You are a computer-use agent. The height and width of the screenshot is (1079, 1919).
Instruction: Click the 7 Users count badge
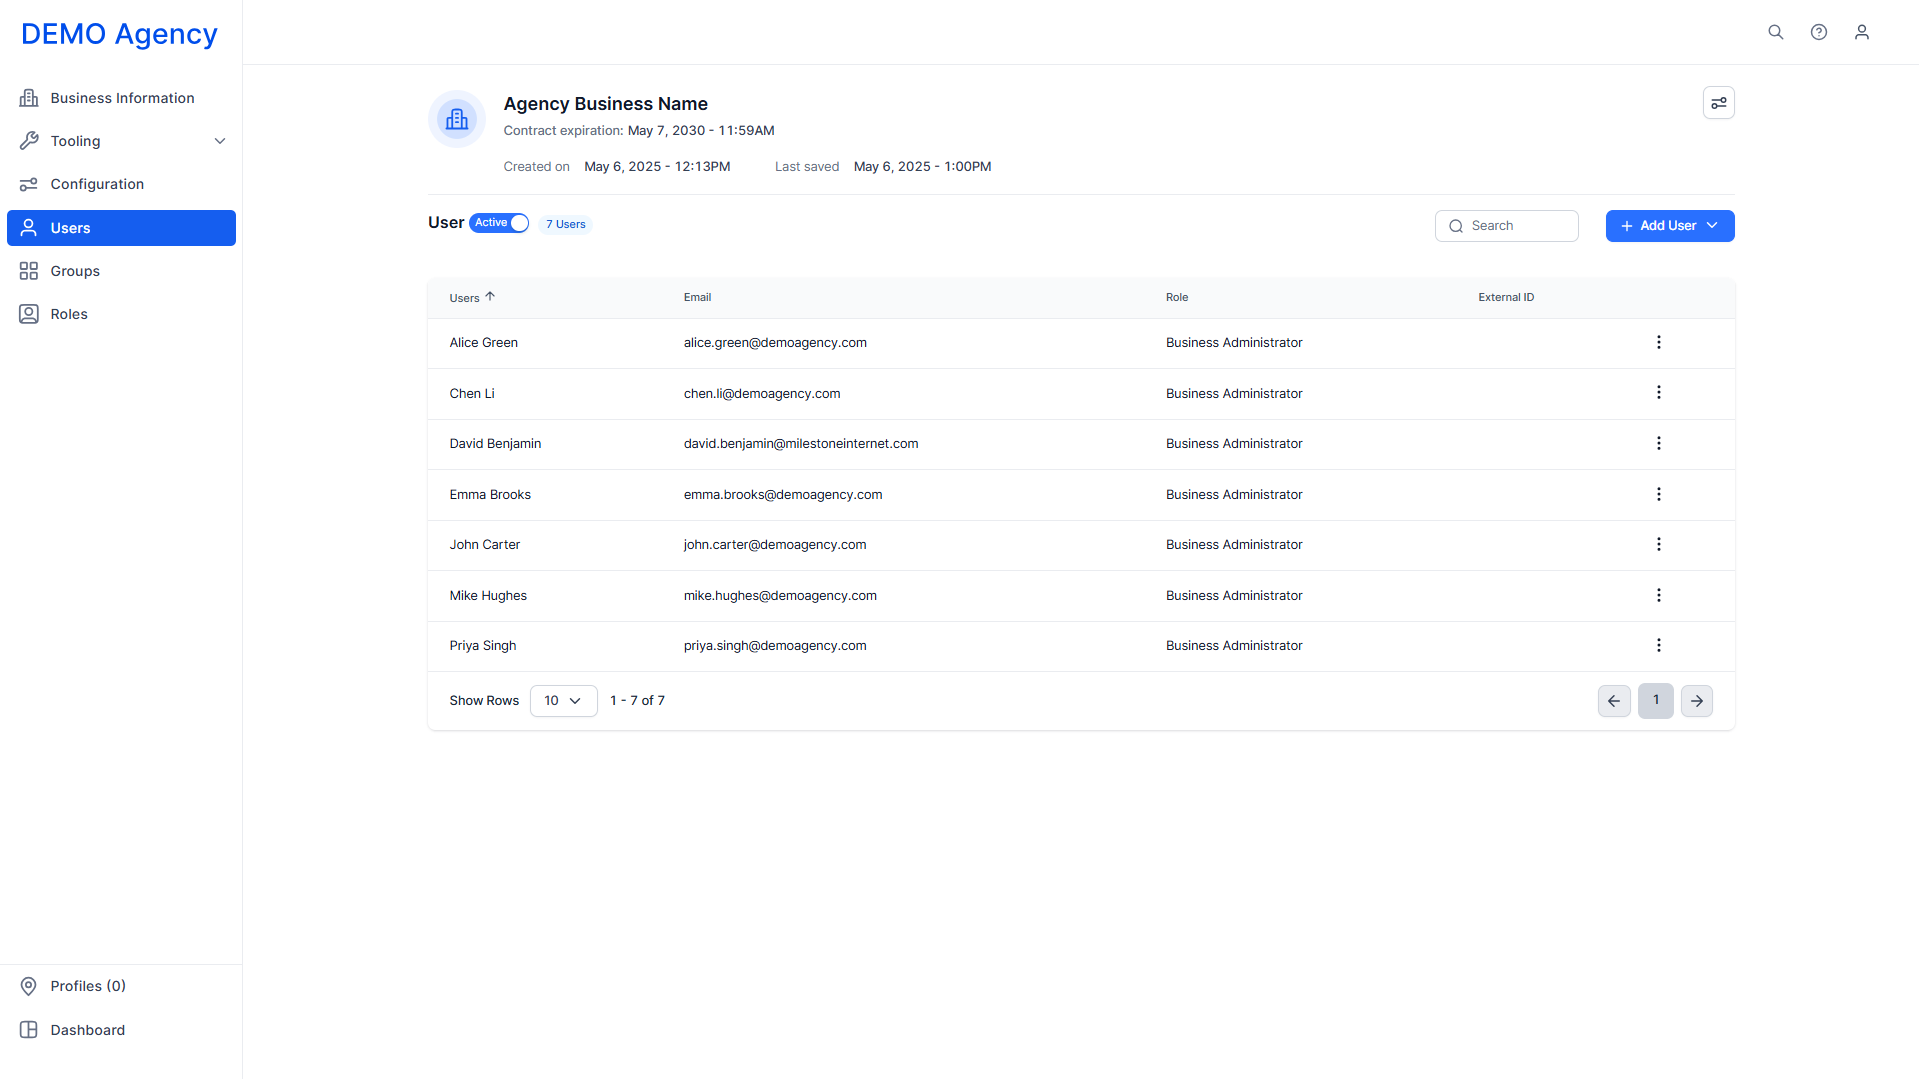[566, 224]
